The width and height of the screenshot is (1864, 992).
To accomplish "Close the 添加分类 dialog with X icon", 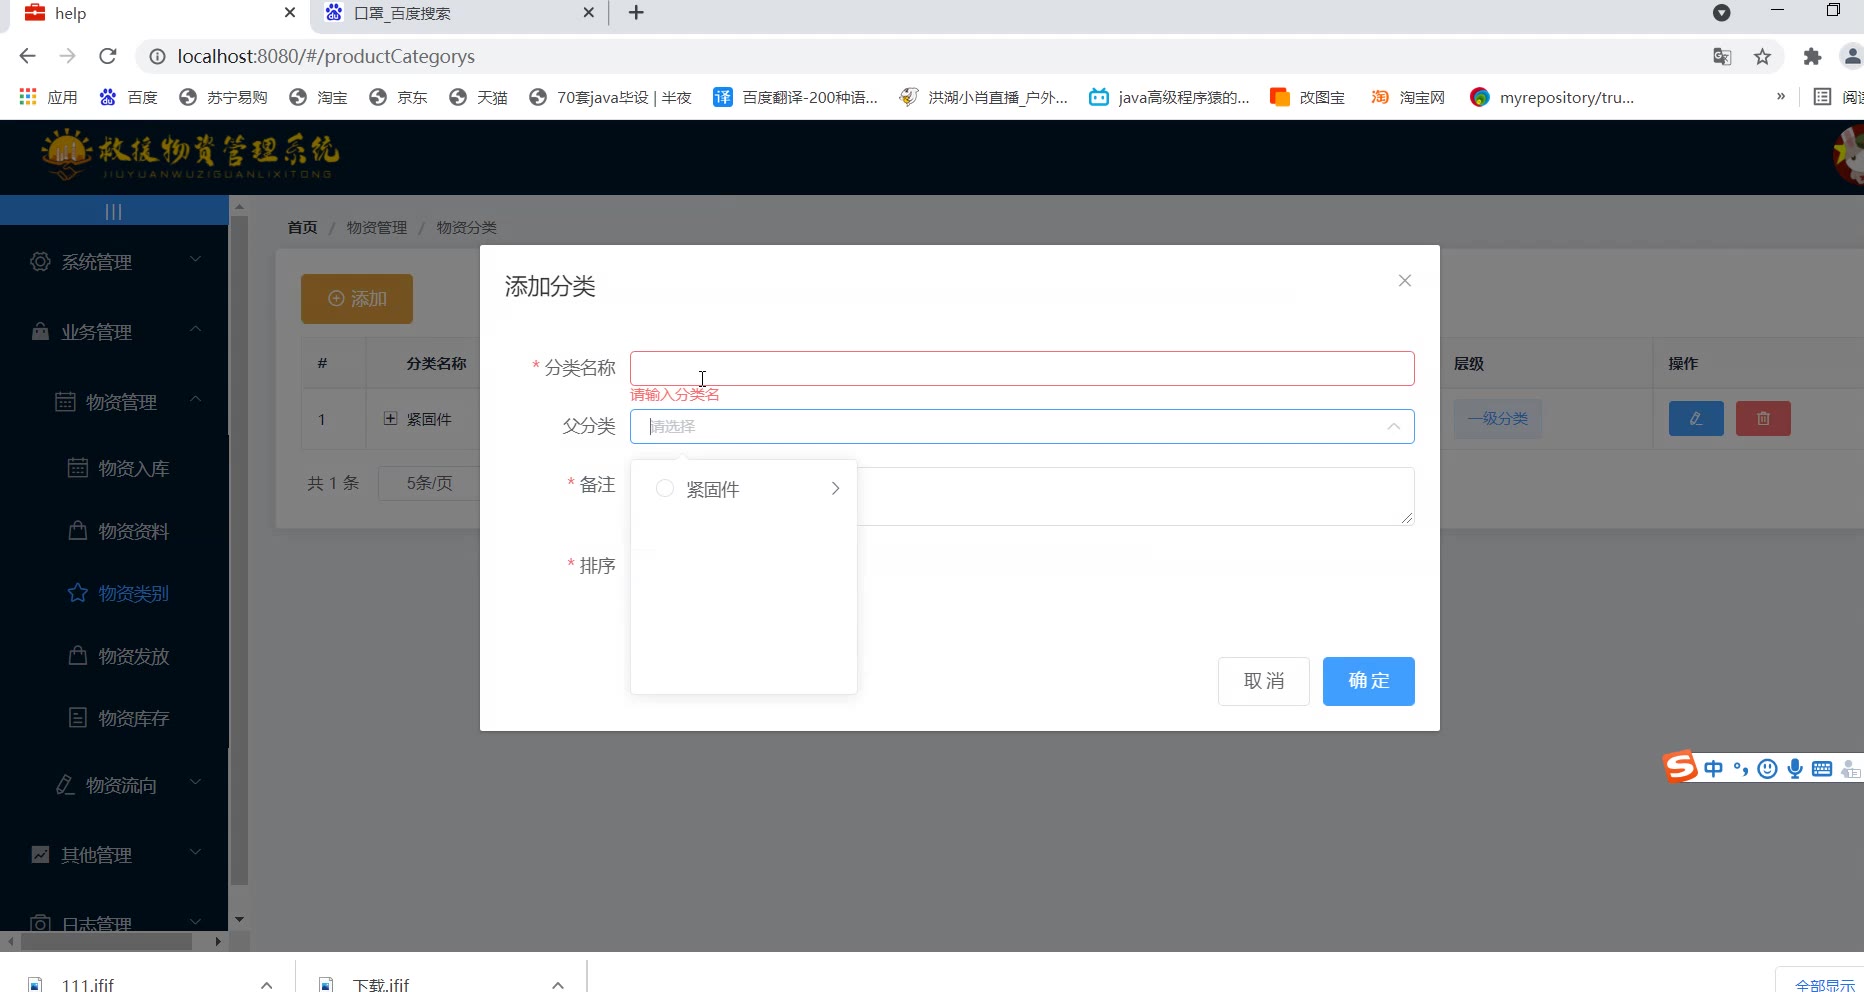I will (x=1404, y=281).
